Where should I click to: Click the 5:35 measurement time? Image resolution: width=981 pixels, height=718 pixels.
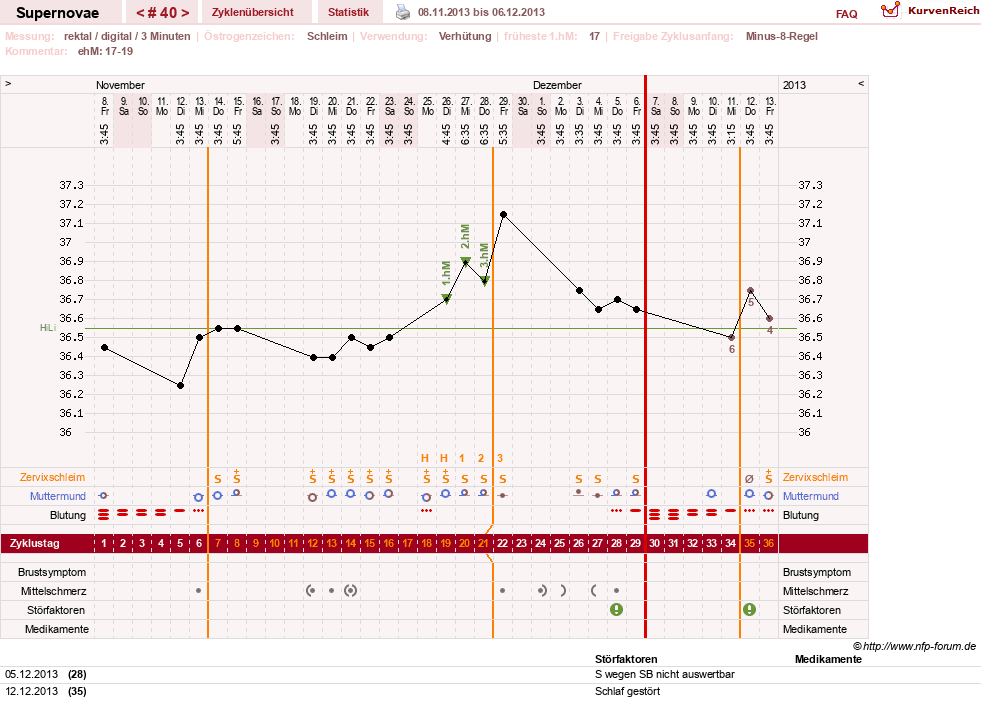(504, 134)
